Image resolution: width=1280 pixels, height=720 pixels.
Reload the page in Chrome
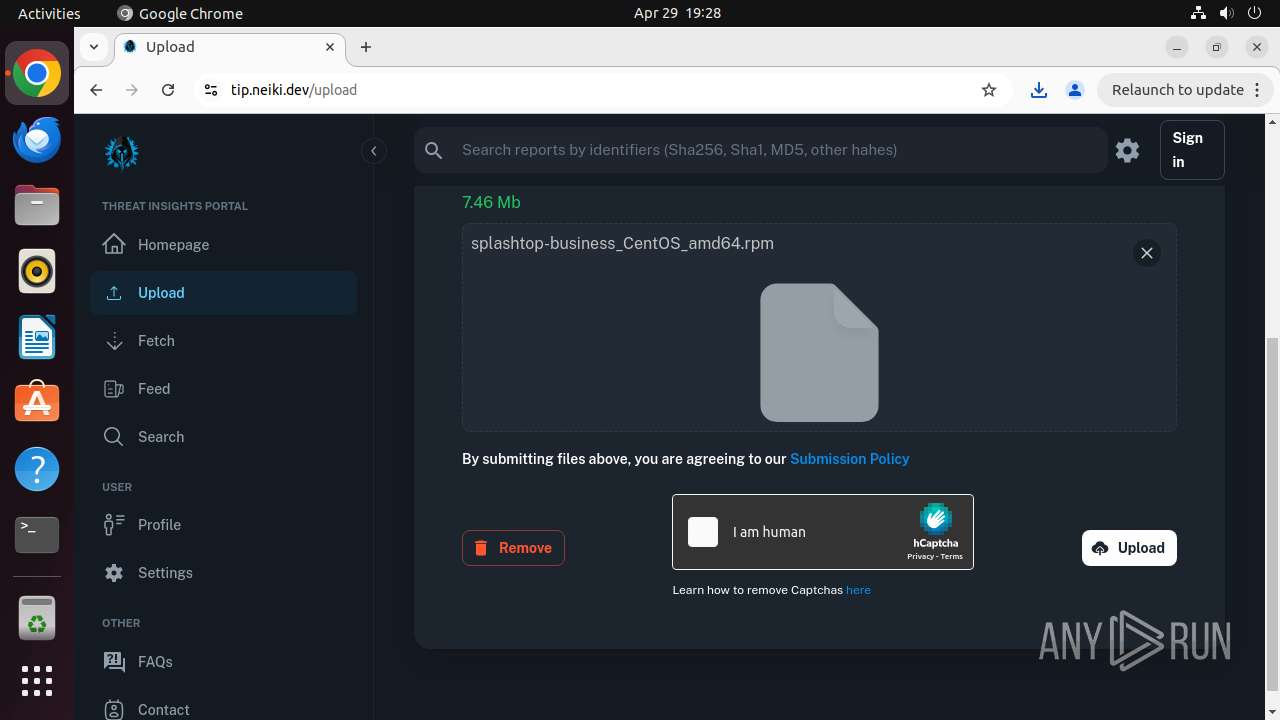coord(168,90)
